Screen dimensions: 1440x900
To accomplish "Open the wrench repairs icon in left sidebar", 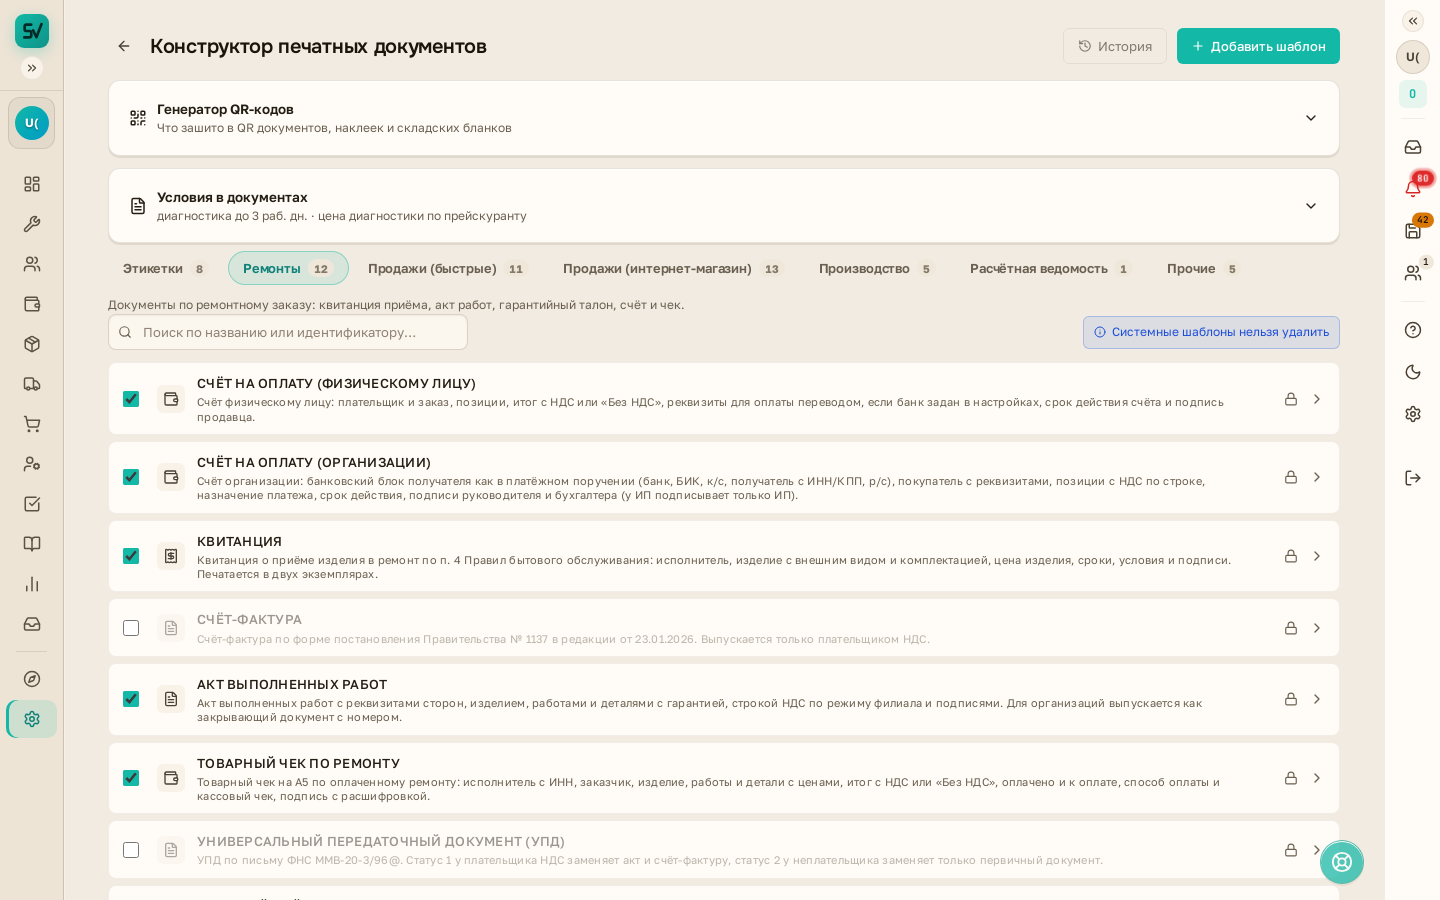I will 32,224.
